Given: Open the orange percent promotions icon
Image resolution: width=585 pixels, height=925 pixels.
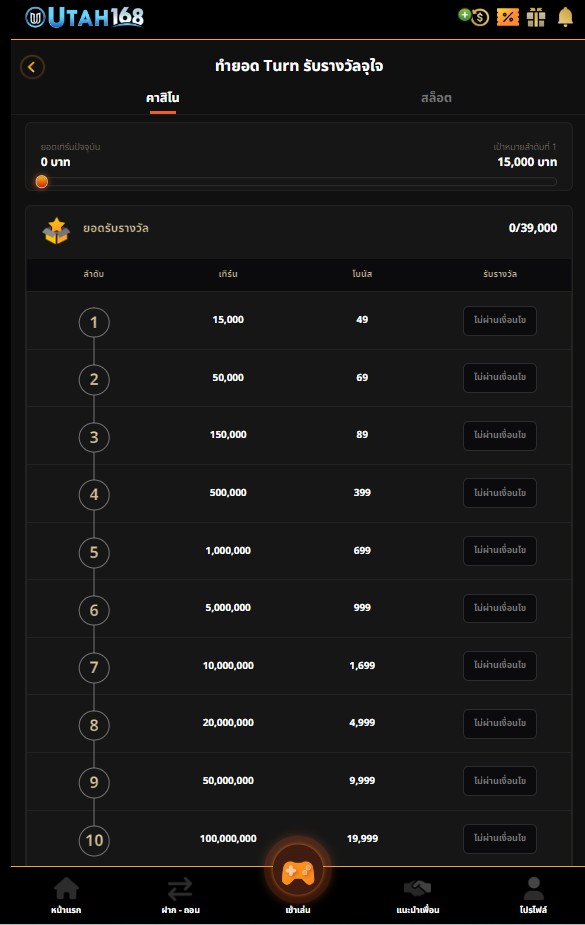Looking at the screenshot, I should [508, 17].
